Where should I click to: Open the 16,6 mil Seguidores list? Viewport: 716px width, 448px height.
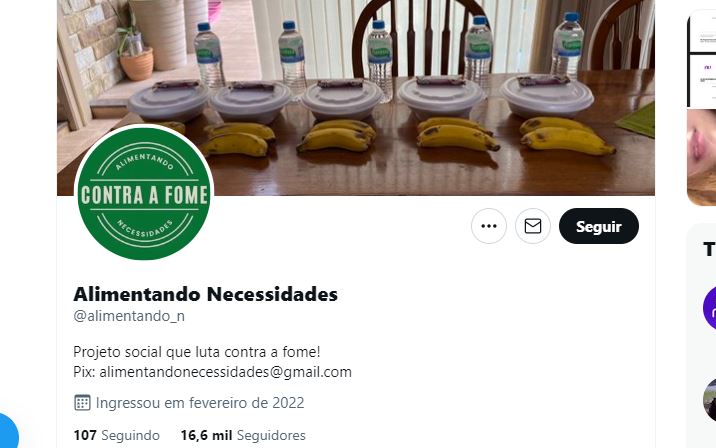click(x=243, y=435)
